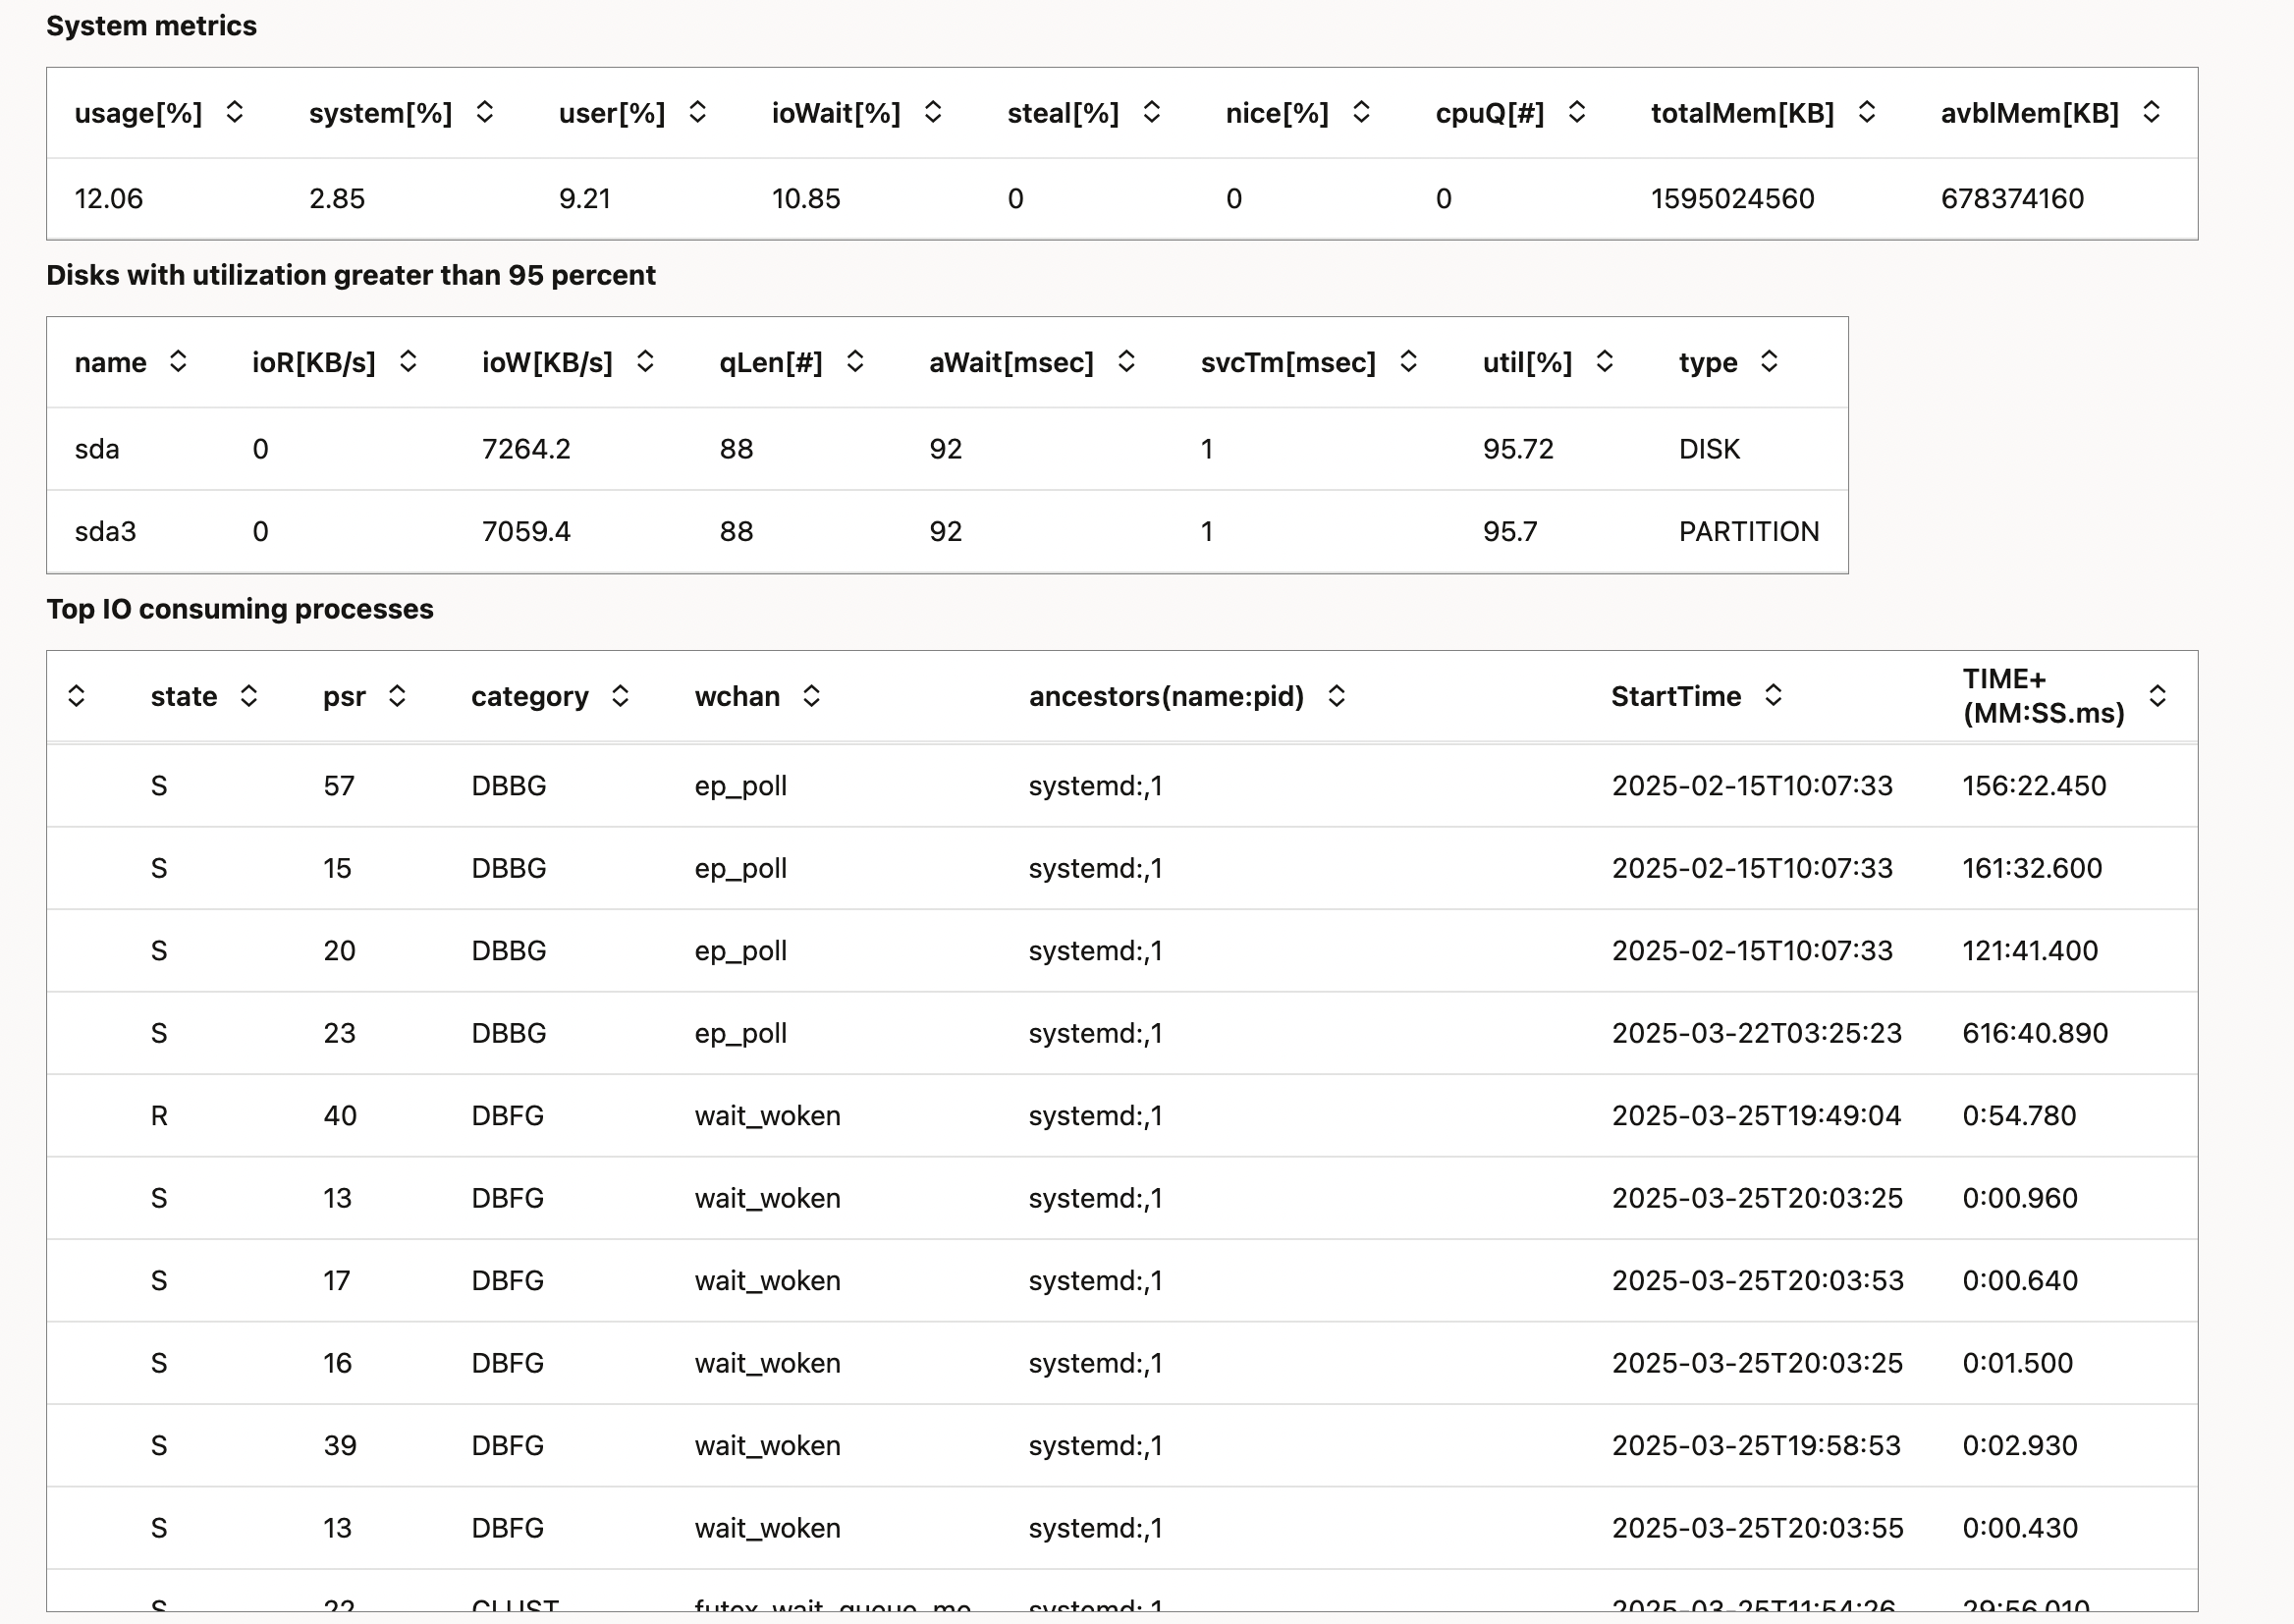The height and width of the screenshot is (1624, 2294).
Task: Sort disks by svcTm[msec] arrows
Action: click(1408, 361)
